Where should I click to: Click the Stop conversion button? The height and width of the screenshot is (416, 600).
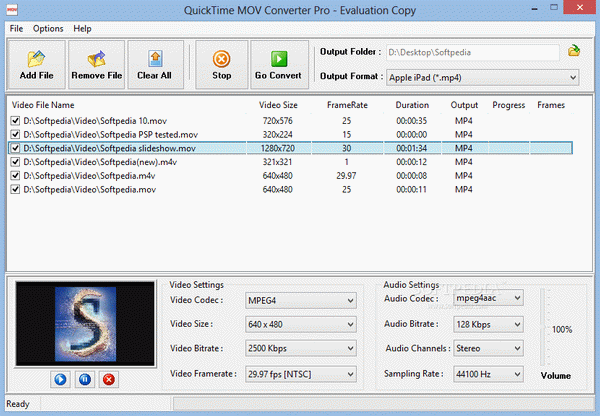pos(222,65)
